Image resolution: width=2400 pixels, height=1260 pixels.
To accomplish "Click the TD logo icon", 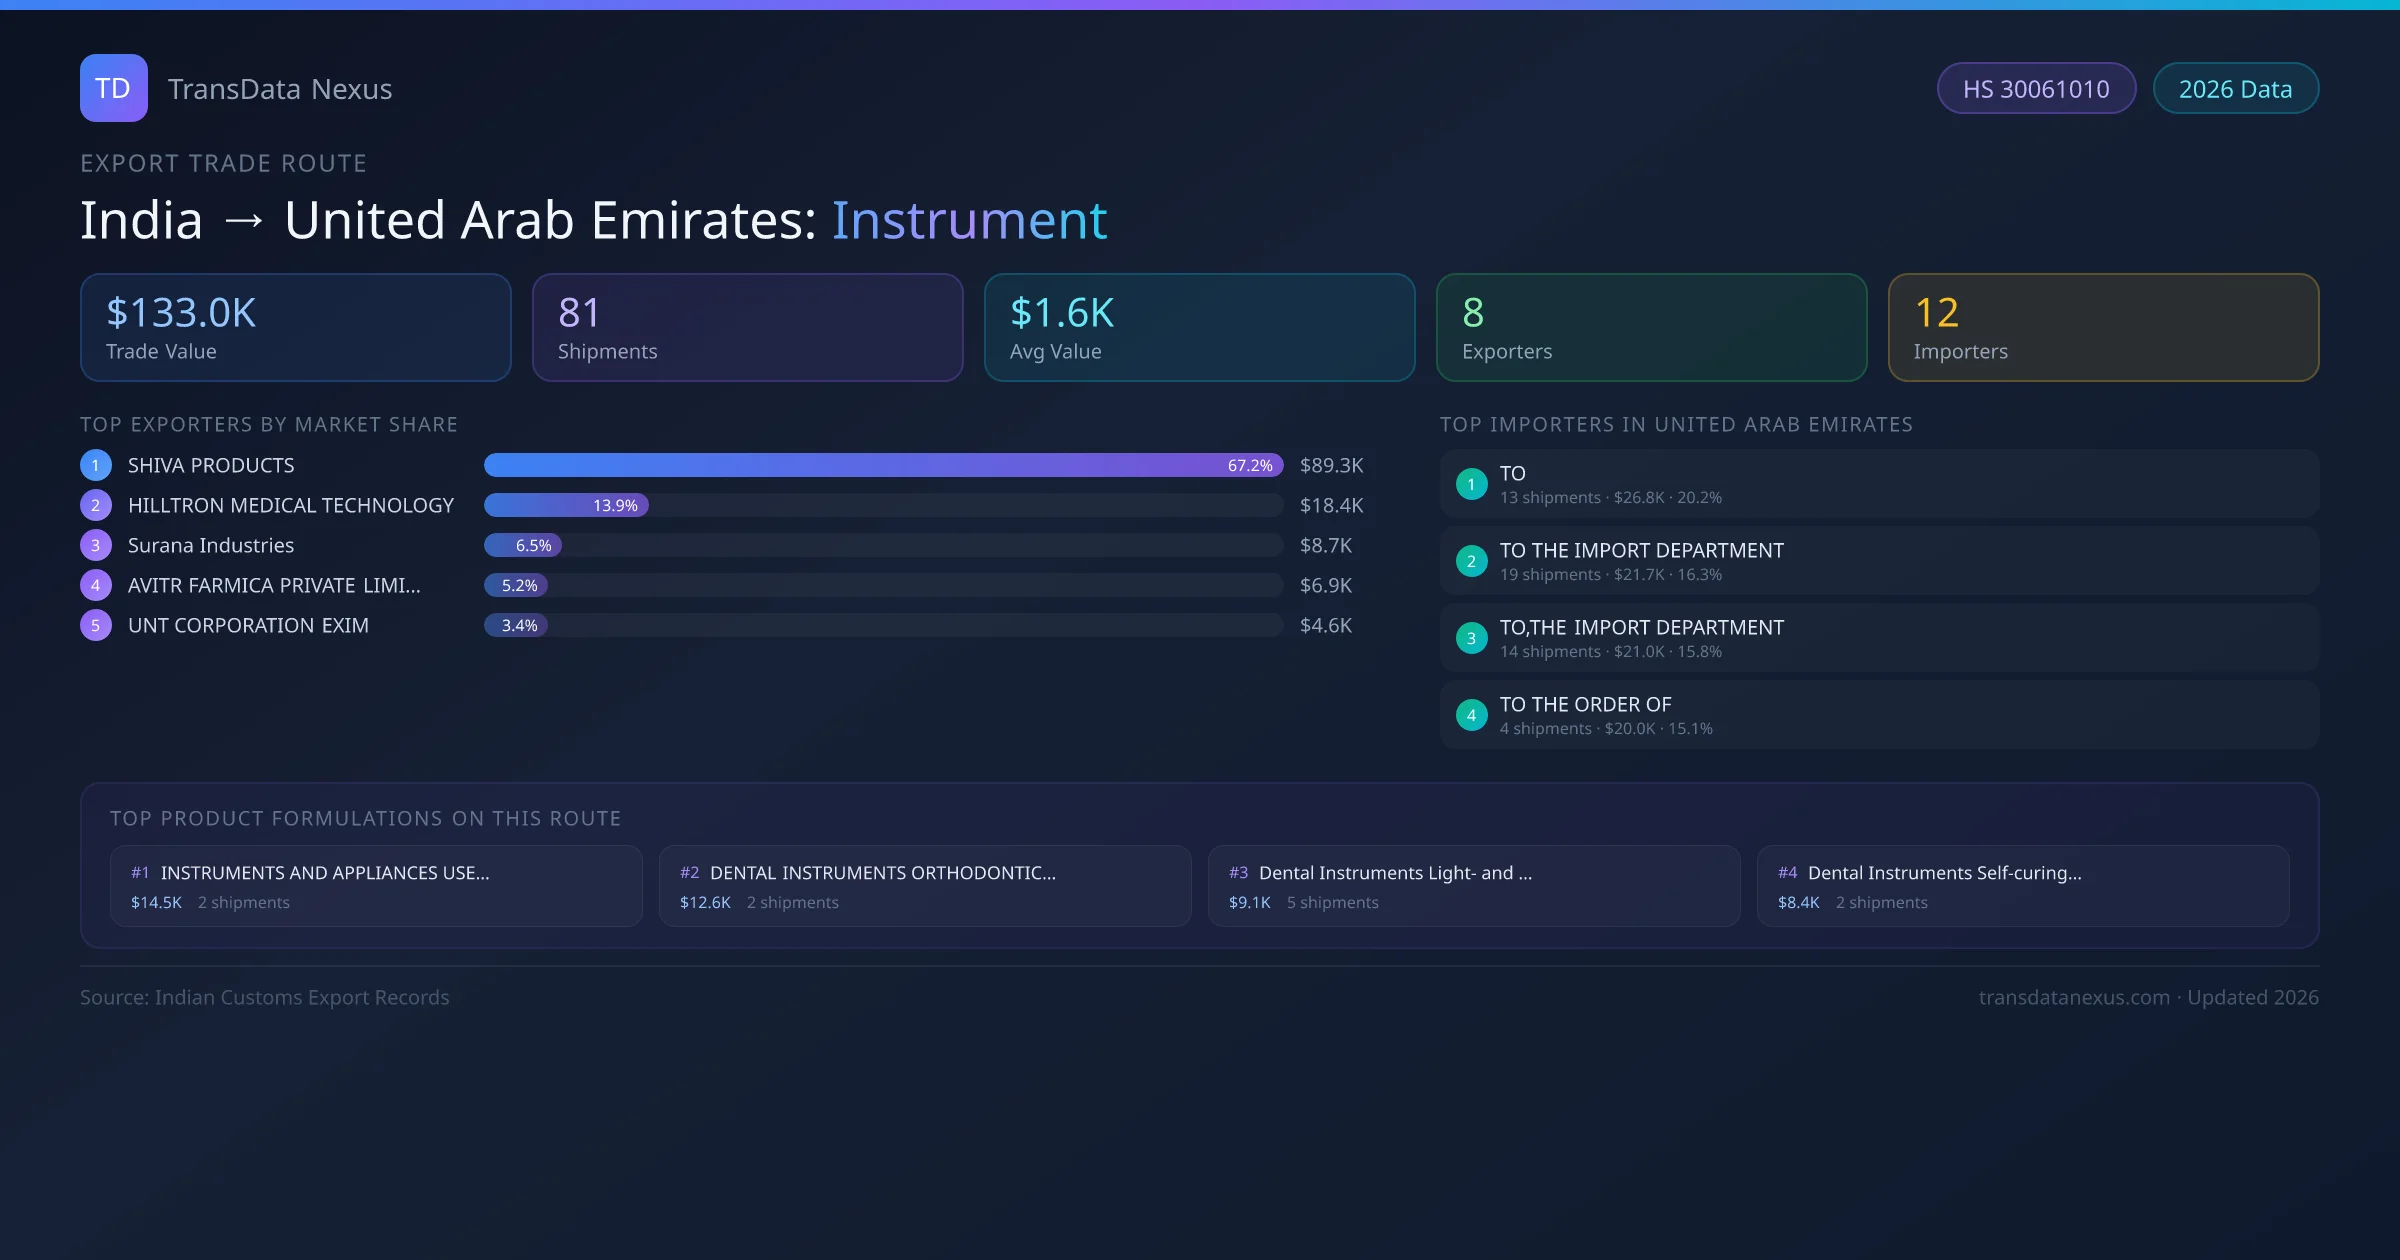I will [x=113, y=88].
